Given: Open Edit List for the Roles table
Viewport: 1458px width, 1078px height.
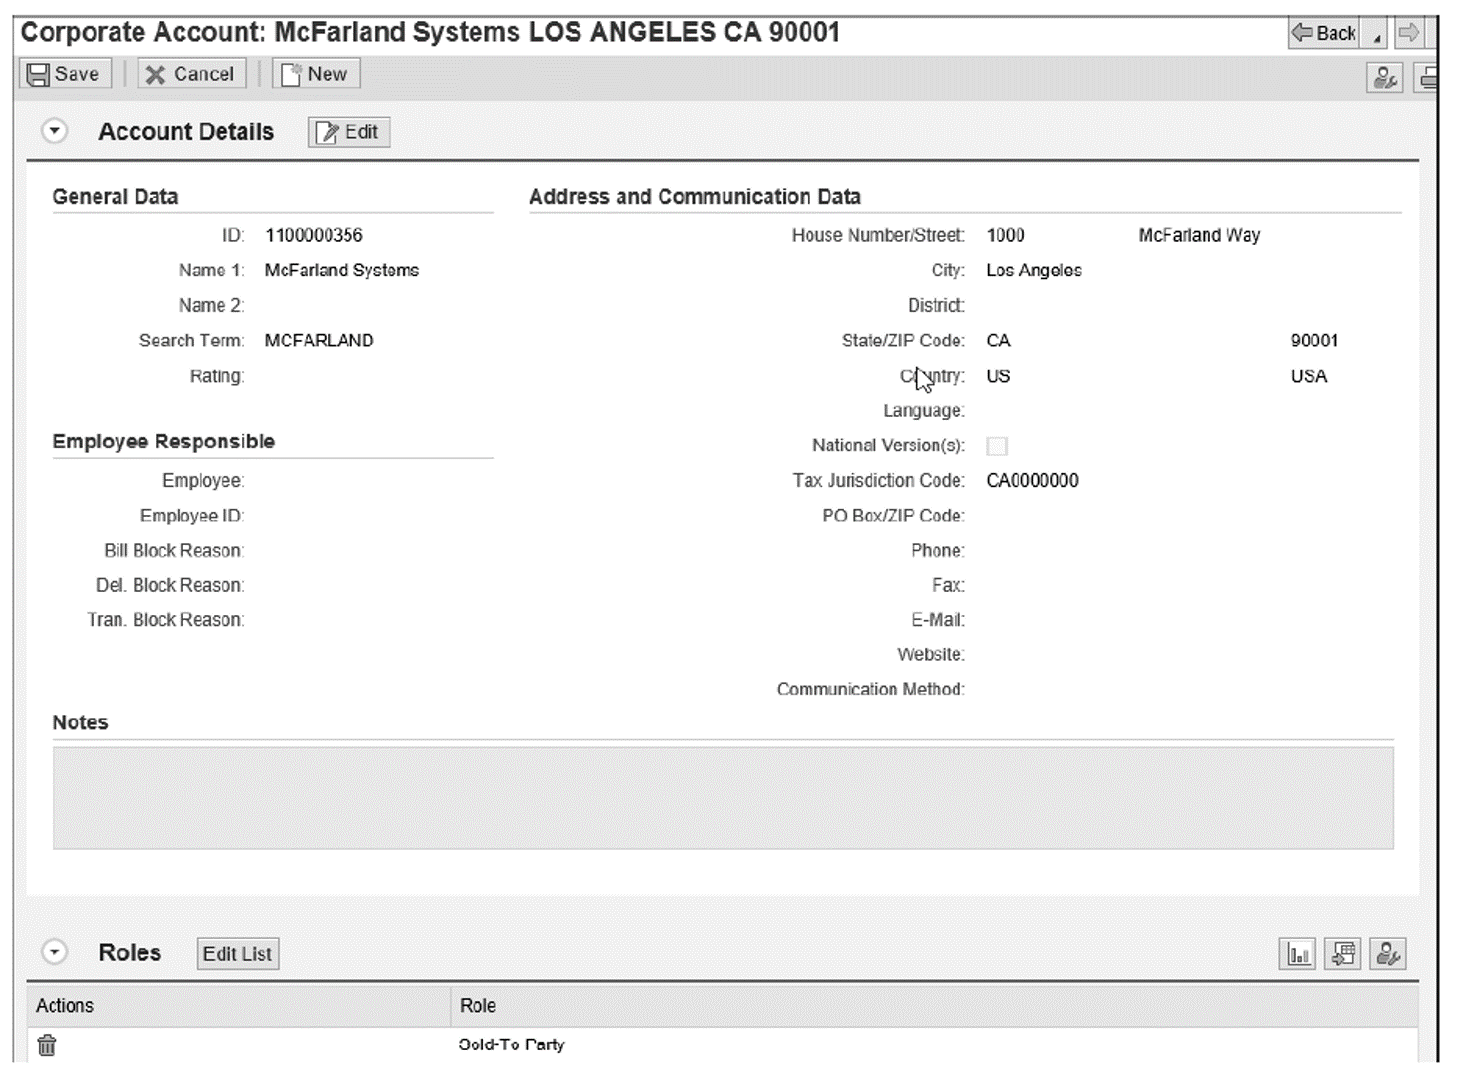Looking at the screenshot, I should [237, 953].
